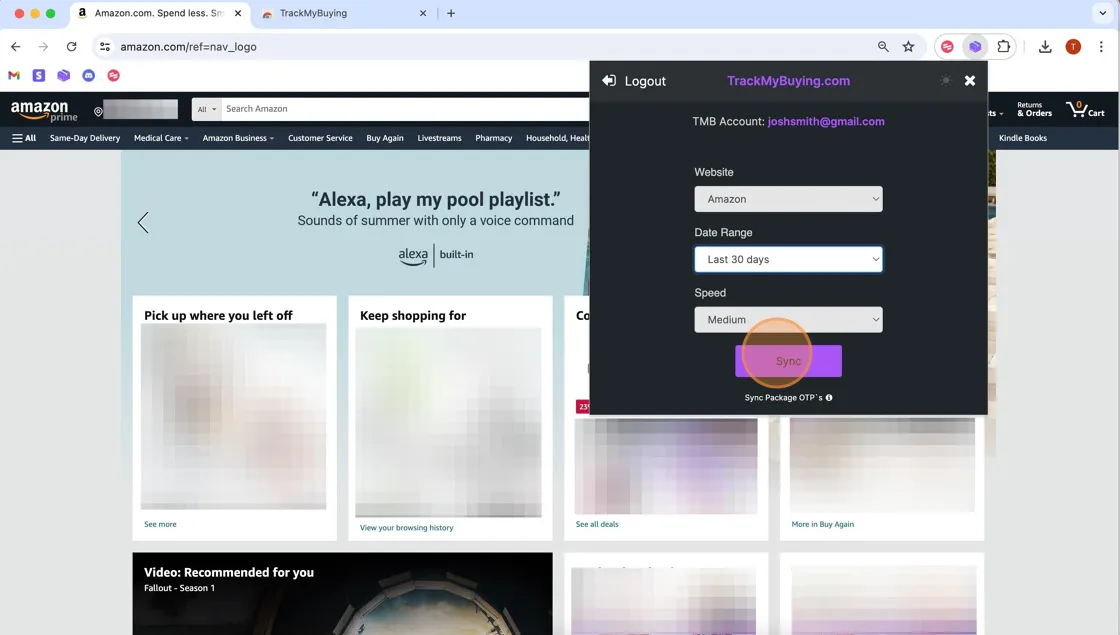Viewport: 1120px width, 635px height.
Task: Click the delivery location pin icon
Action: click(99, 111)
